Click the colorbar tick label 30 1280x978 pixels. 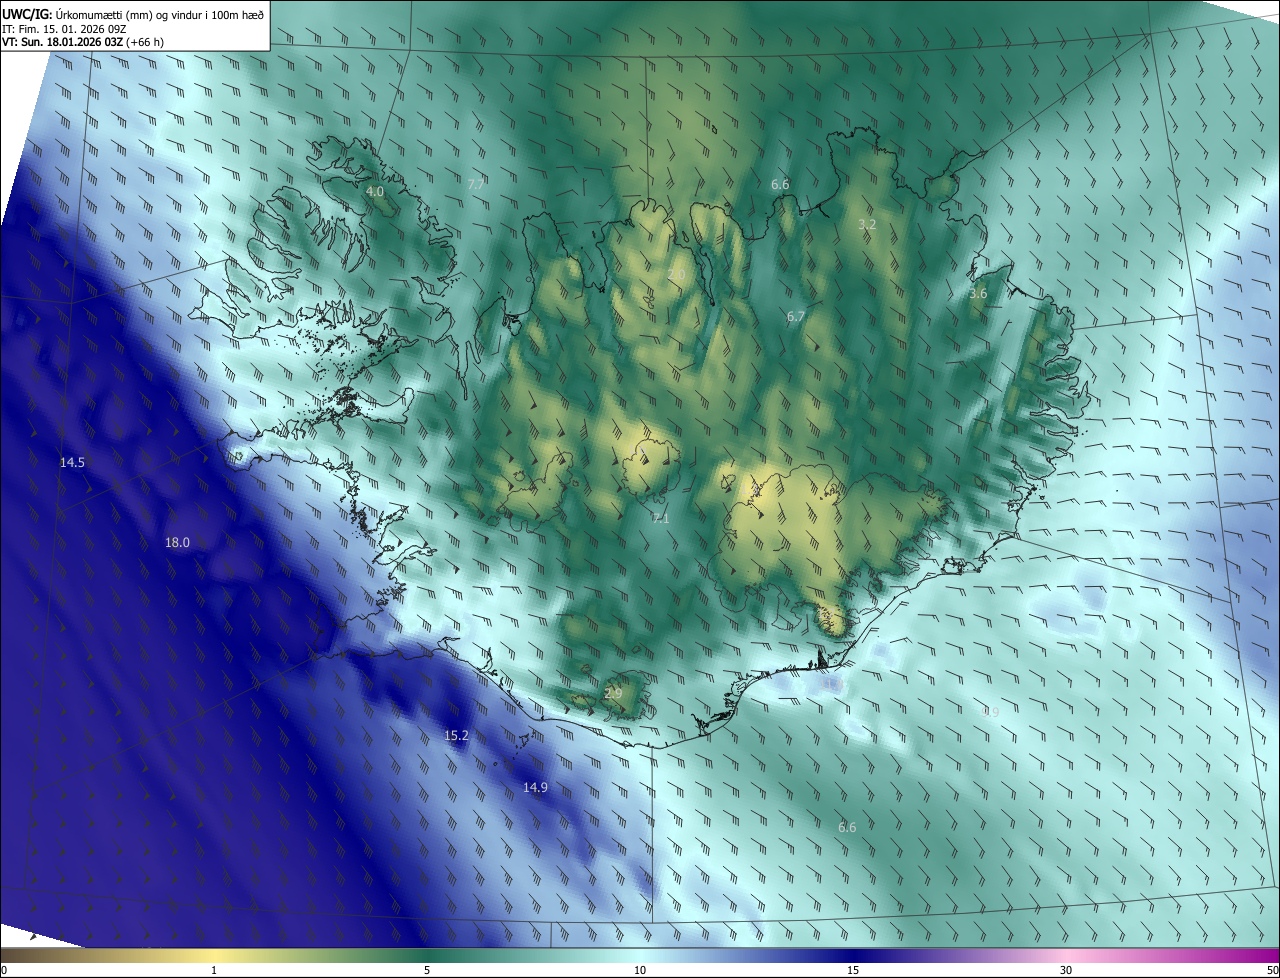pyautogui.click(x=1066, y=970)
